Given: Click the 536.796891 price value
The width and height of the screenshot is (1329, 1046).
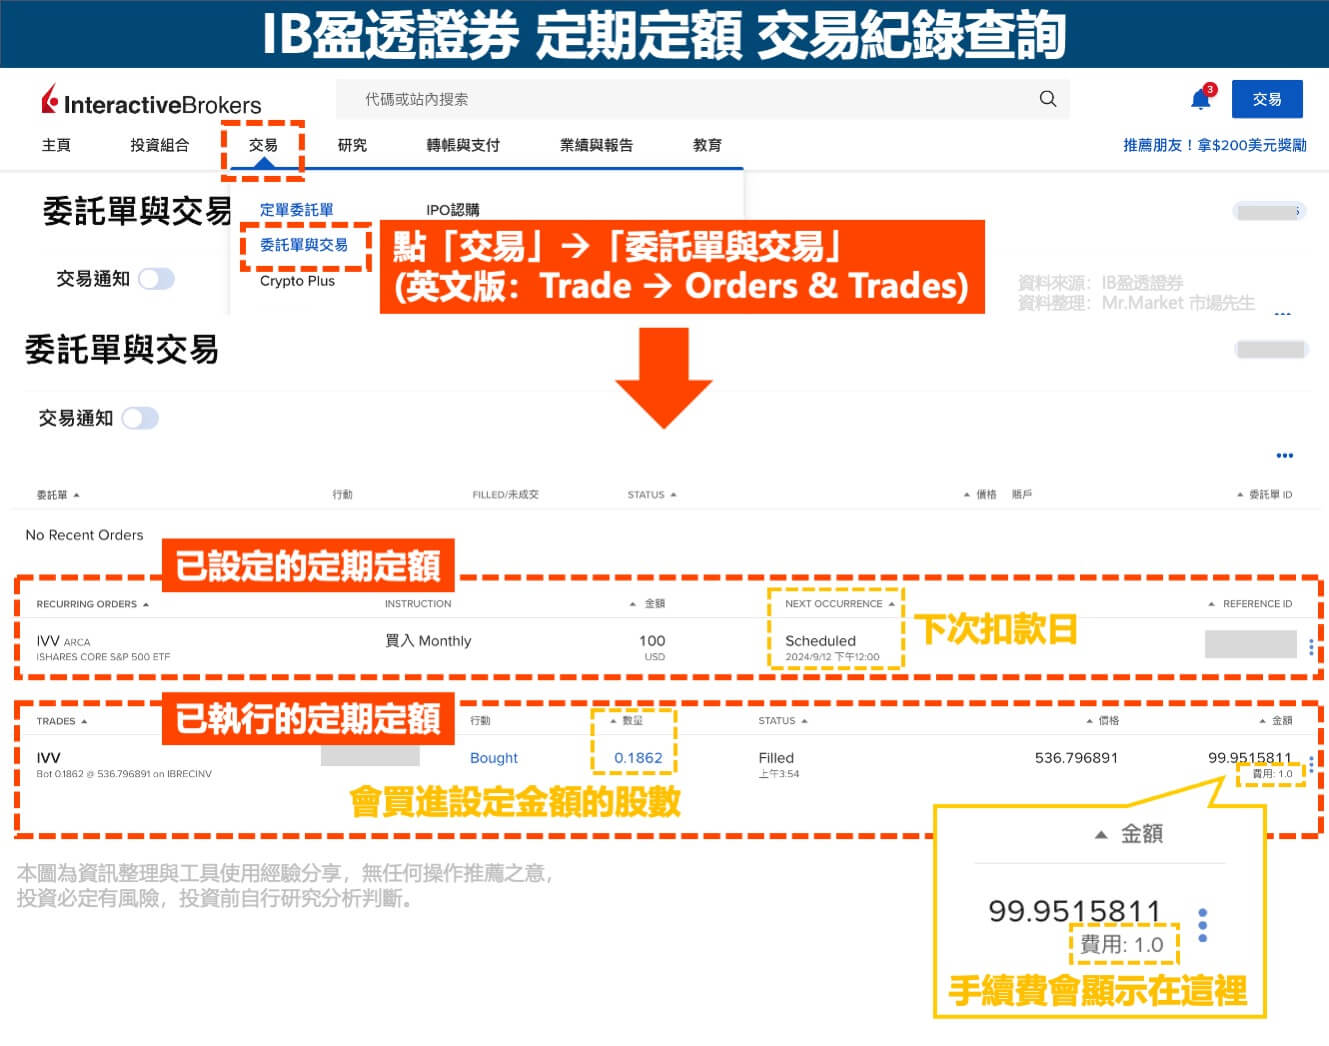Looking at the screenshot, I should click(x=1076, y=758).
